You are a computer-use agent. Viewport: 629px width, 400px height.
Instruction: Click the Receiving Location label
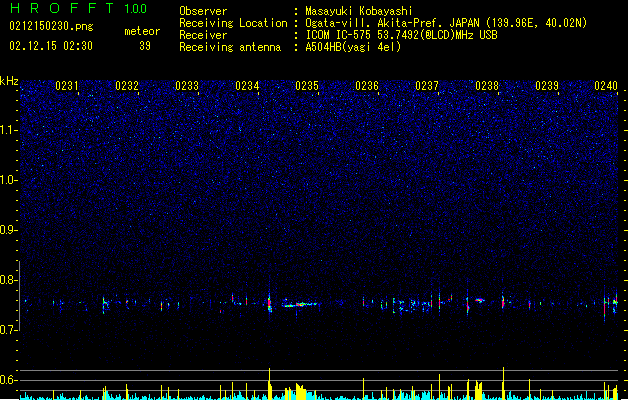coord(233,23)
